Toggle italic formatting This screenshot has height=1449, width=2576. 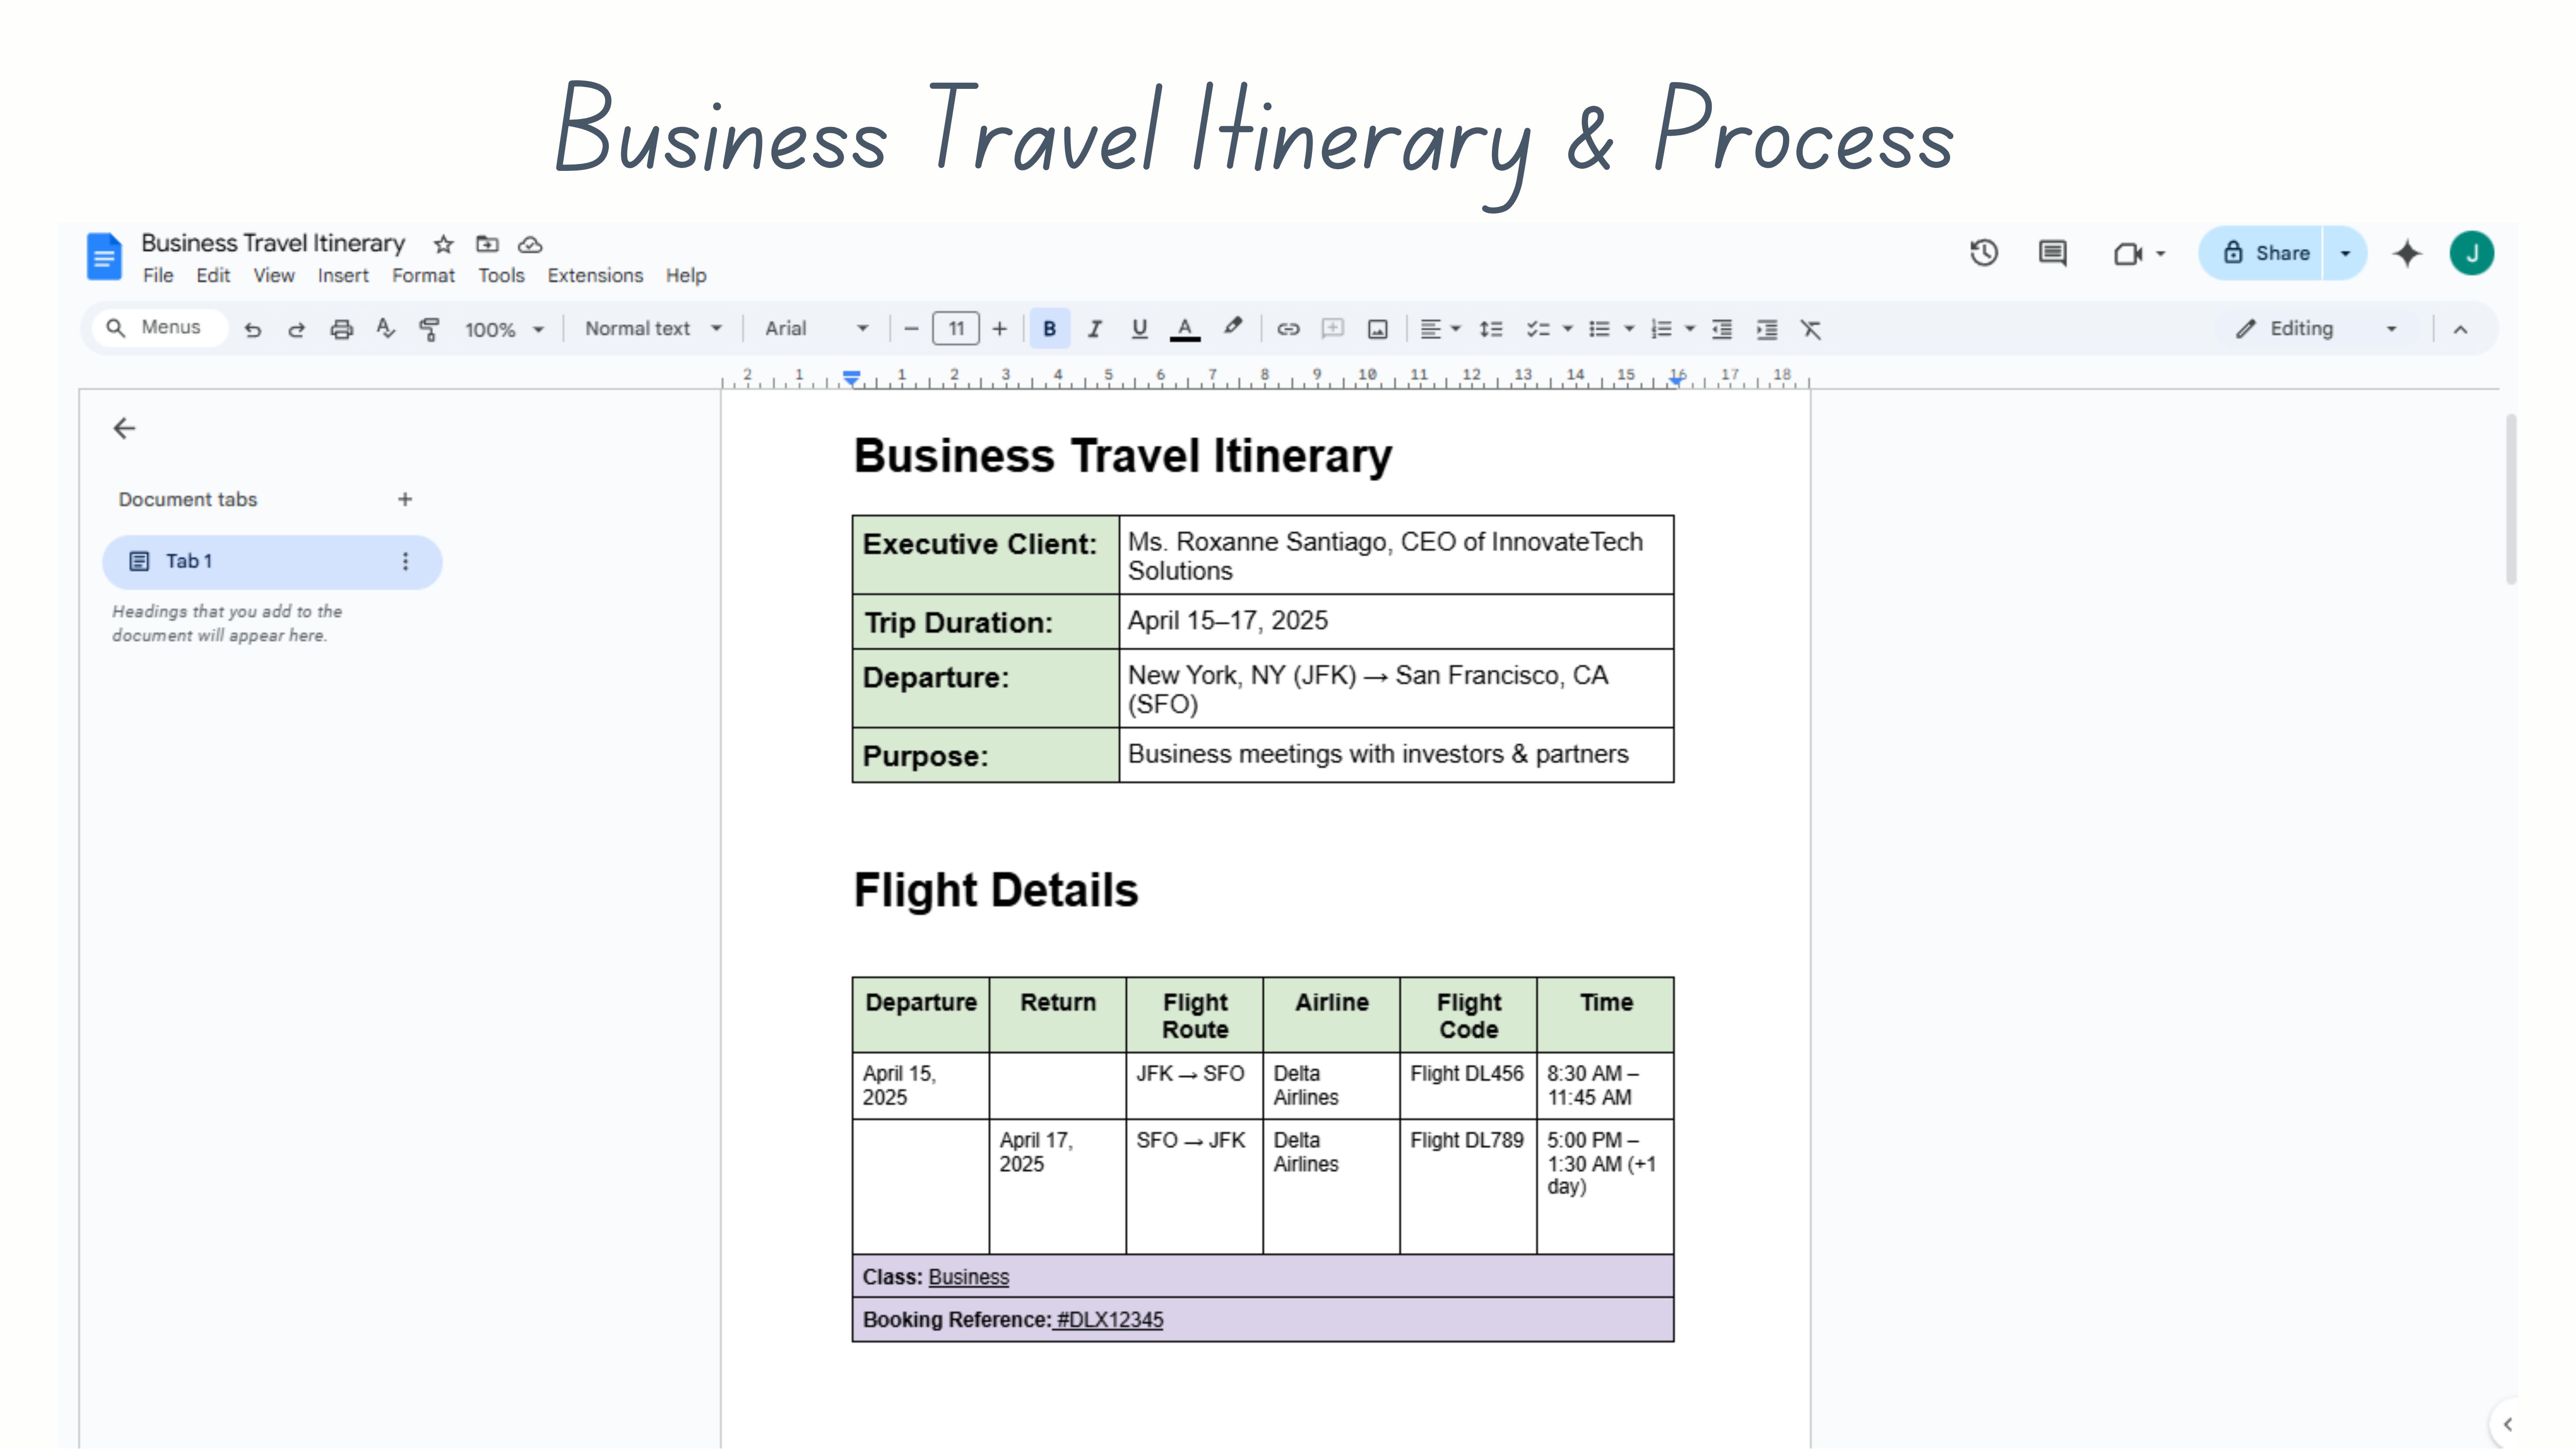click(1094, 329)
